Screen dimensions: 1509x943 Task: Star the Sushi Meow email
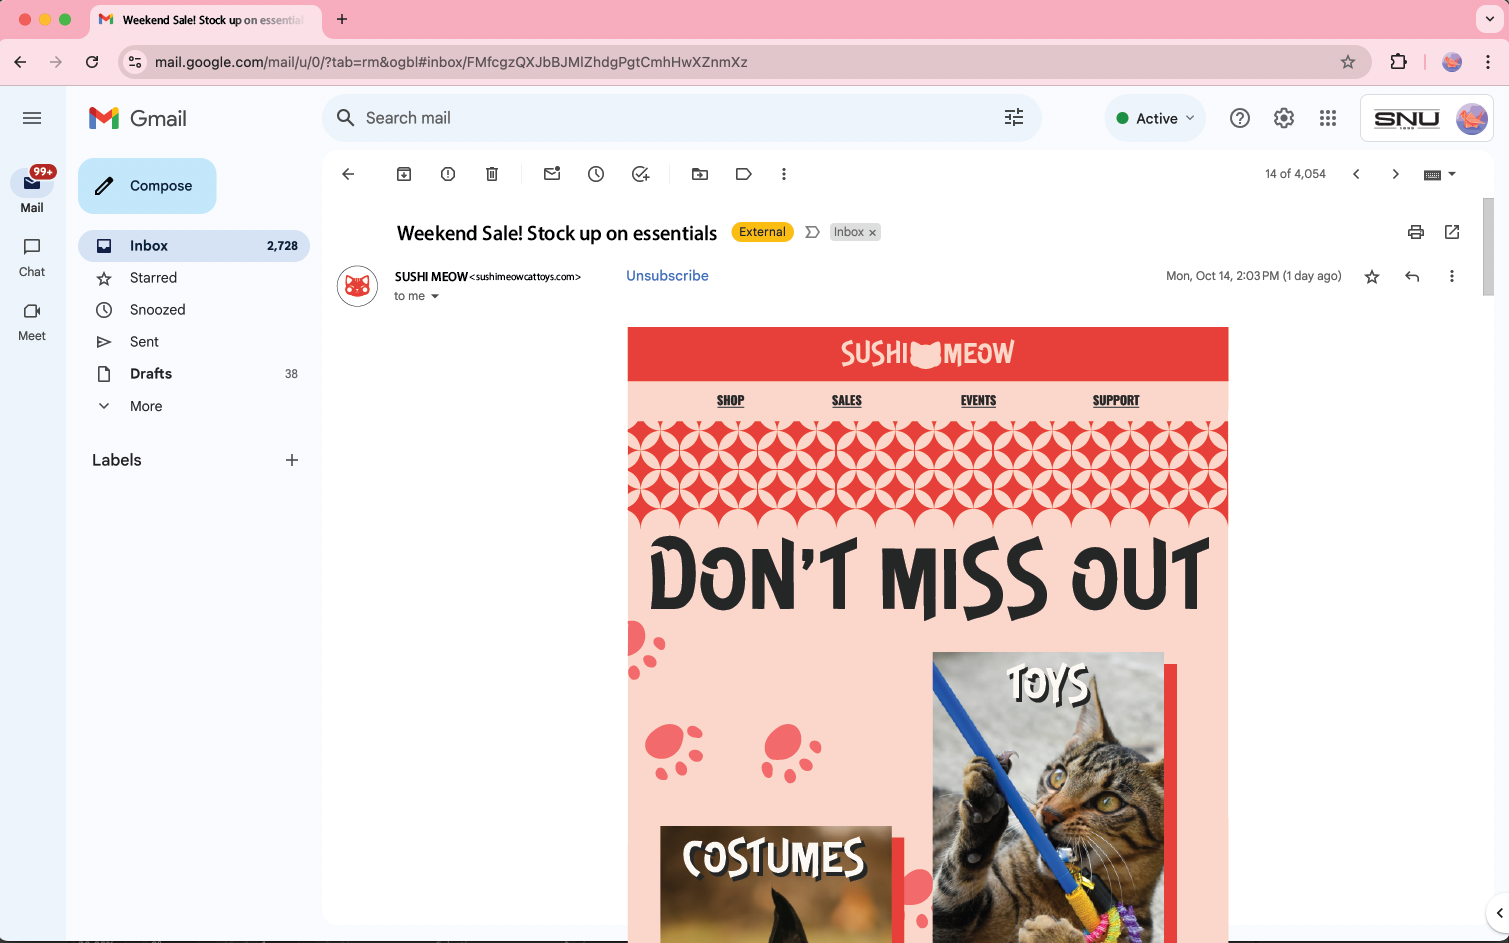click(1372, 277)
